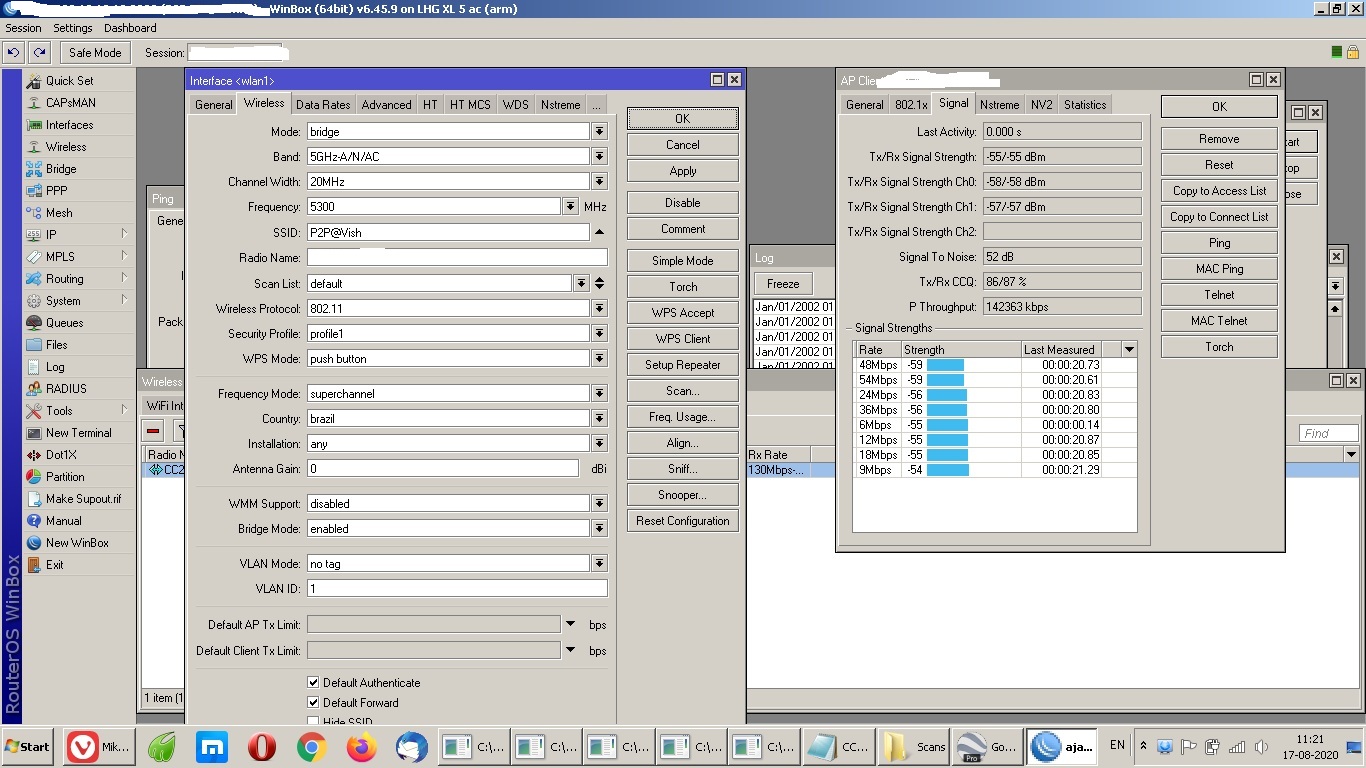Image resolution: width=1366 pixels, height=768 pixels.
Task: Open Files sidebar item
Action: 57,345
